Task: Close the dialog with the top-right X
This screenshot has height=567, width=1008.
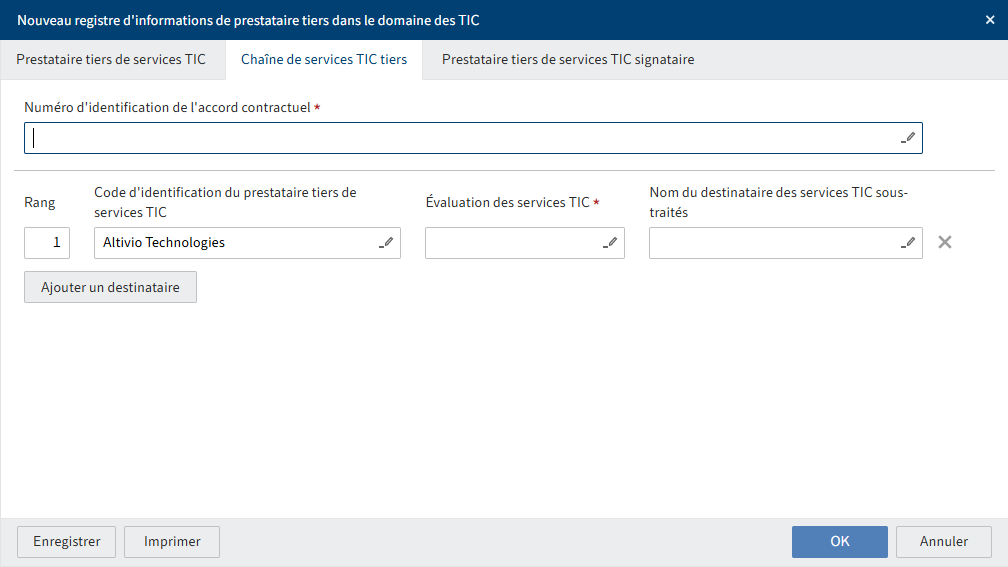Action: (990, 20)
